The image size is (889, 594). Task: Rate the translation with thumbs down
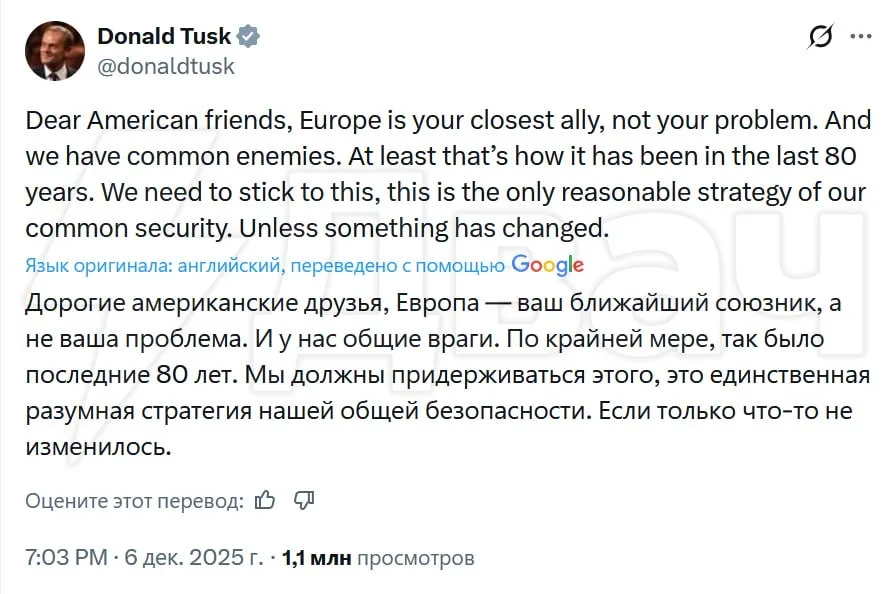pos(305,500)
